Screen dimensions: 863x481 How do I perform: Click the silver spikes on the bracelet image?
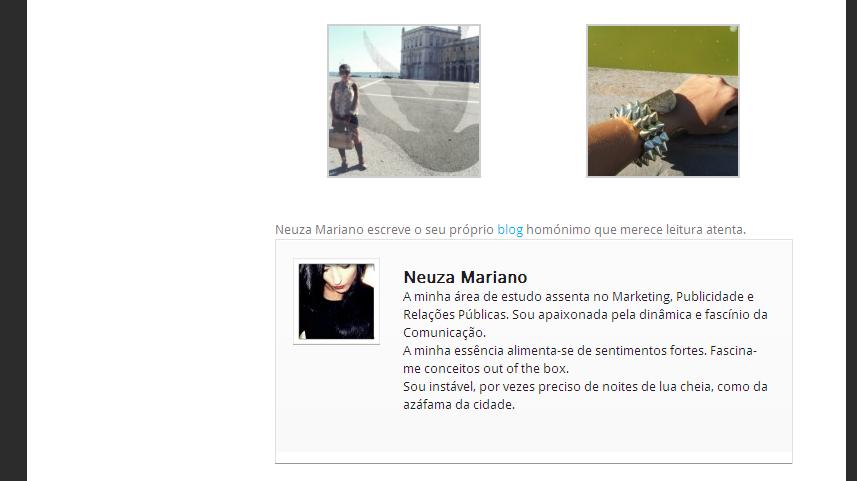coord(642,131)
